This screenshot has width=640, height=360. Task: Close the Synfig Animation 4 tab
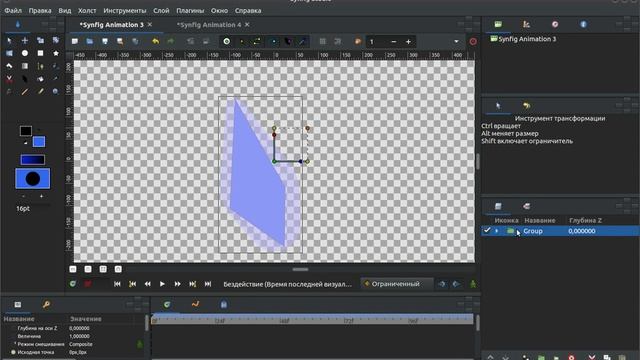(247, 24)
